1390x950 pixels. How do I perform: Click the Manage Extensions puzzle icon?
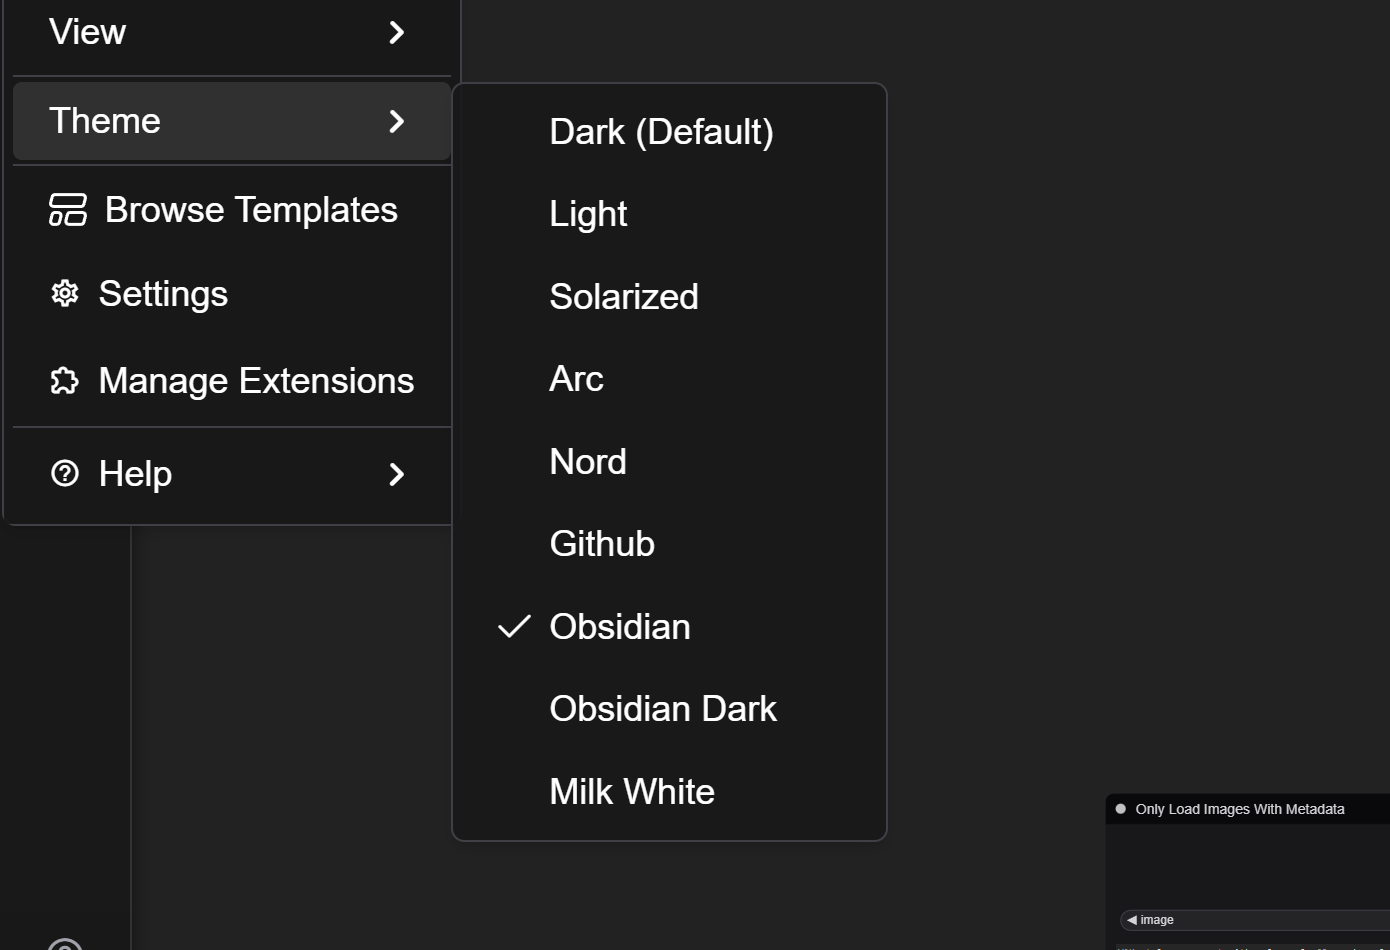65,380
